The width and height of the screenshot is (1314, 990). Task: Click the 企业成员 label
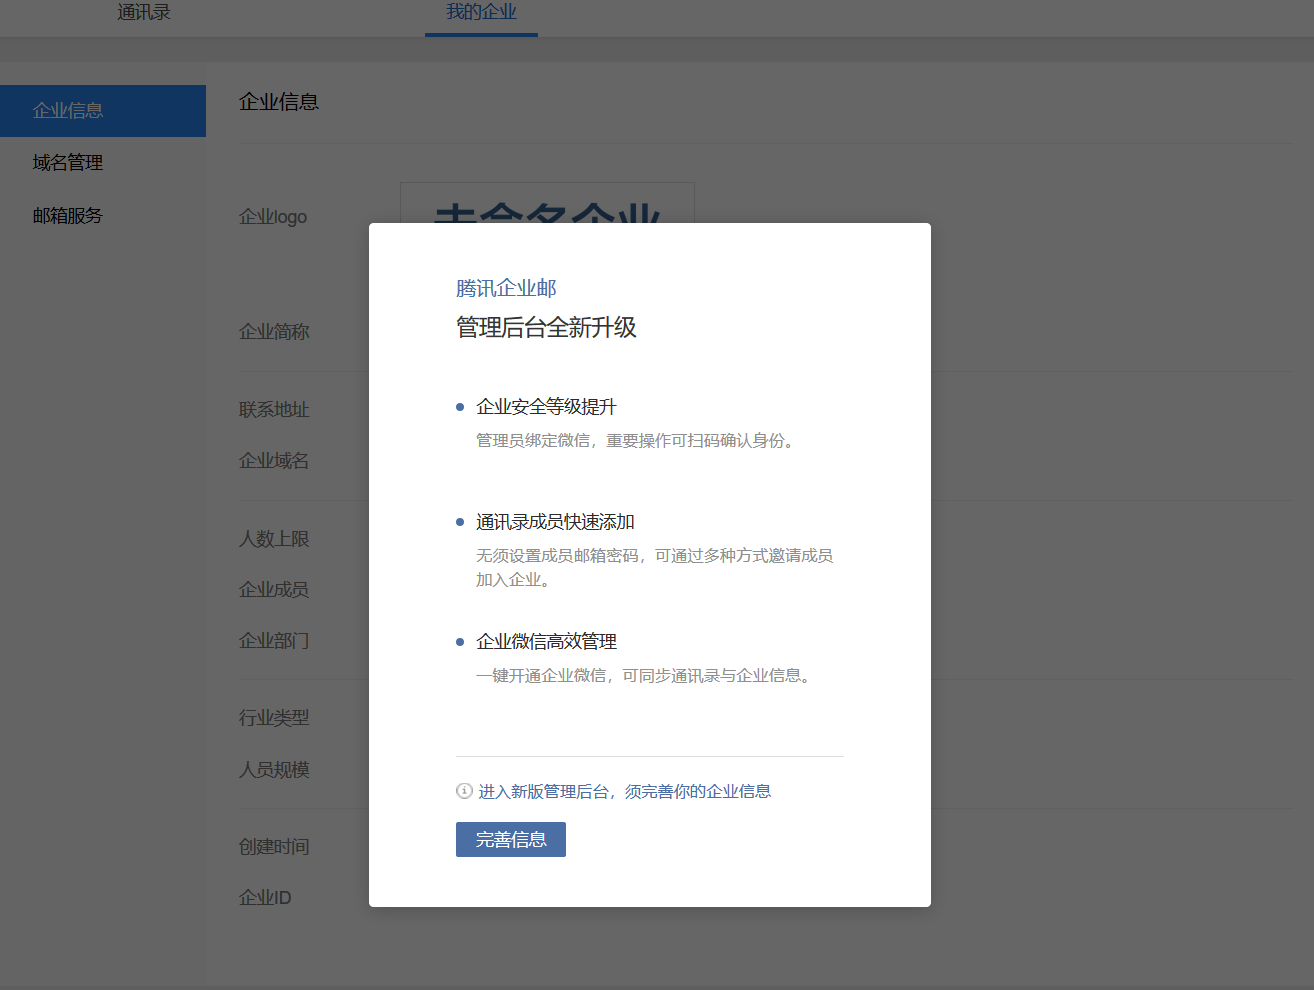pos(274,590)
